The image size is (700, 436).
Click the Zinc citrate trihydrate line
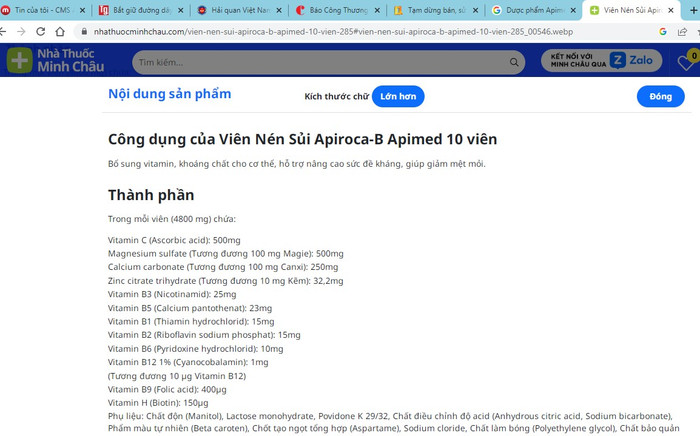[225, 281]
